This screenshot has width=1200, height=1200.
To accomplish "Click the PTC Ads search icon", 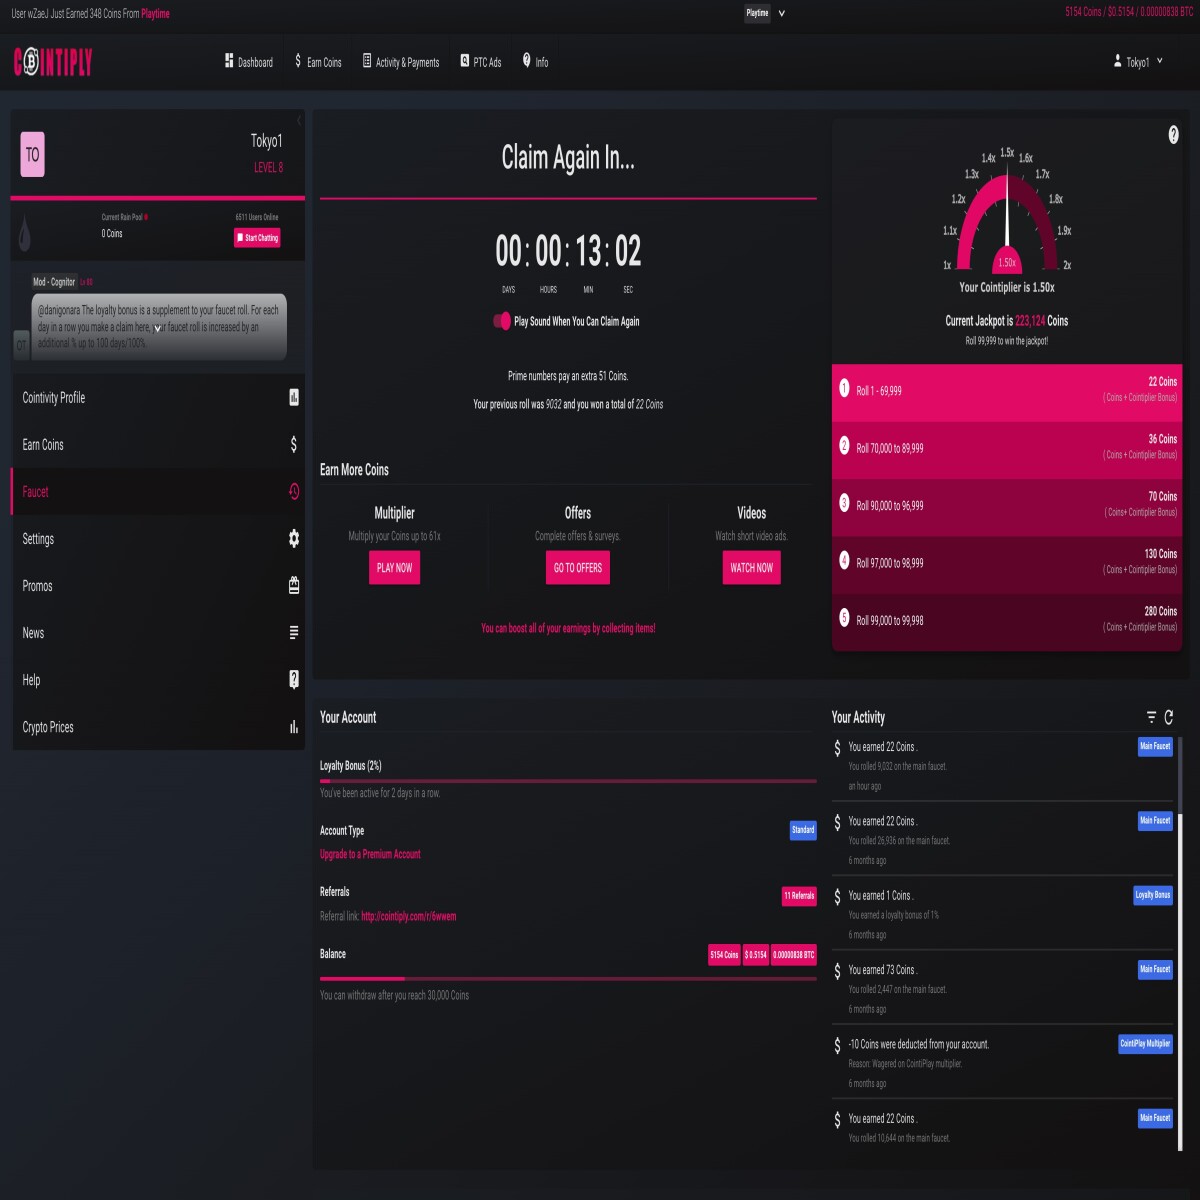I will tap(465, 61).
